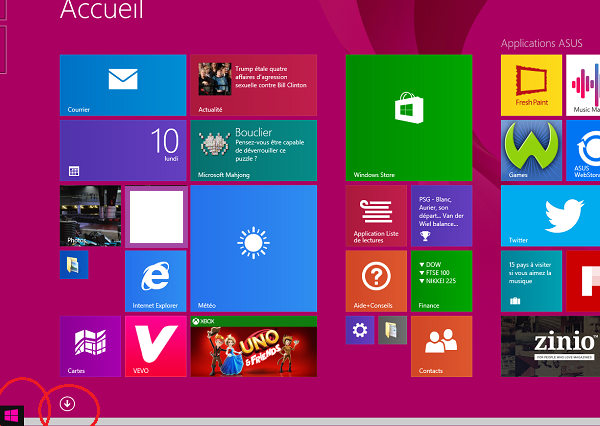The image size is (600, 426).
Task: Click the Windows Start button
Action: pos(11,416)
